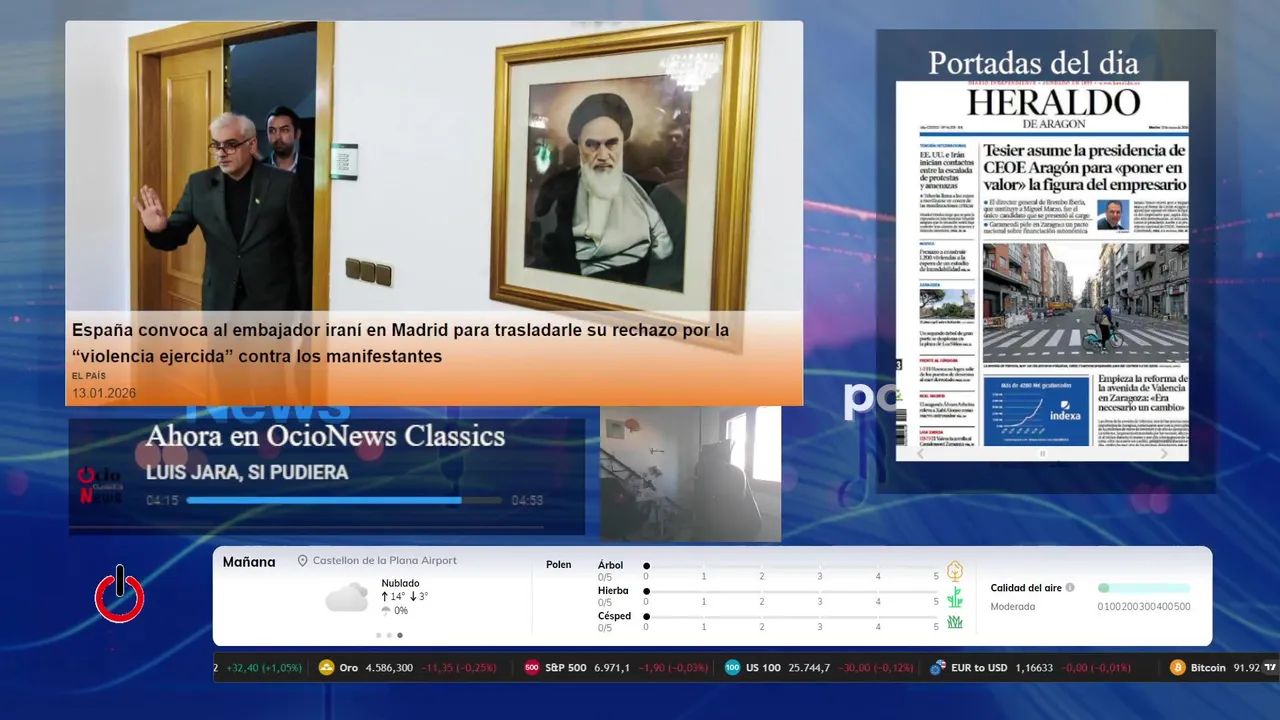The image size is (1280, 720).
Task: Click the cloudy weather icon
Action: pyautogui.click(x=346, y=598)
